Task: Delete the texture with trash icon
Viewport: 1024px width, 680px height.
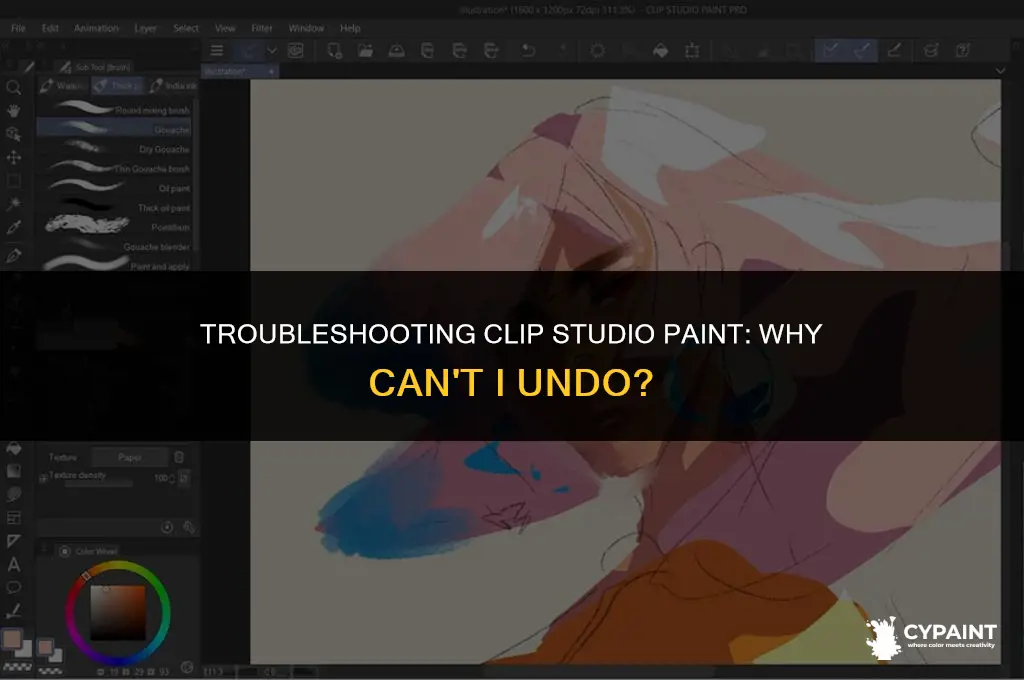Action: coord(179,457)
